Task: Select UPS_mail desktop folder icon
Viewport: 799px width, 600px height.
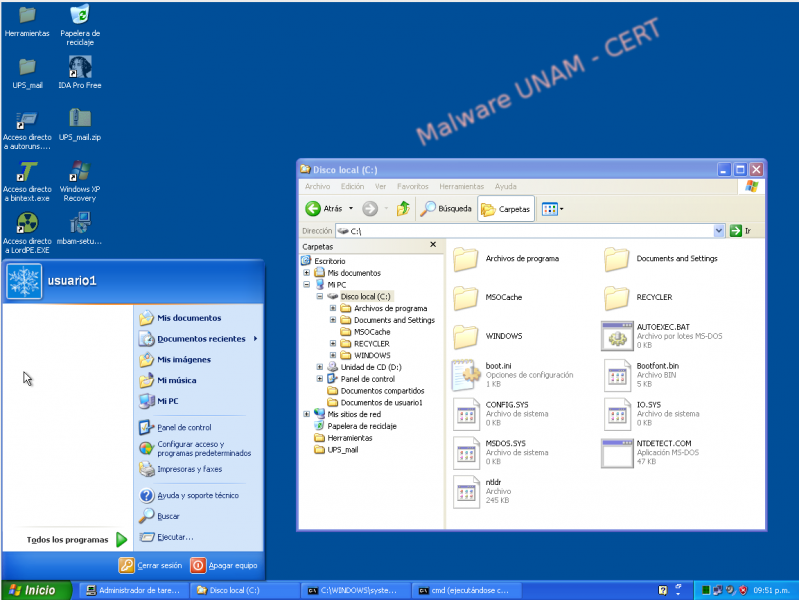Action: pyautogui.click(x=27, y=73)
